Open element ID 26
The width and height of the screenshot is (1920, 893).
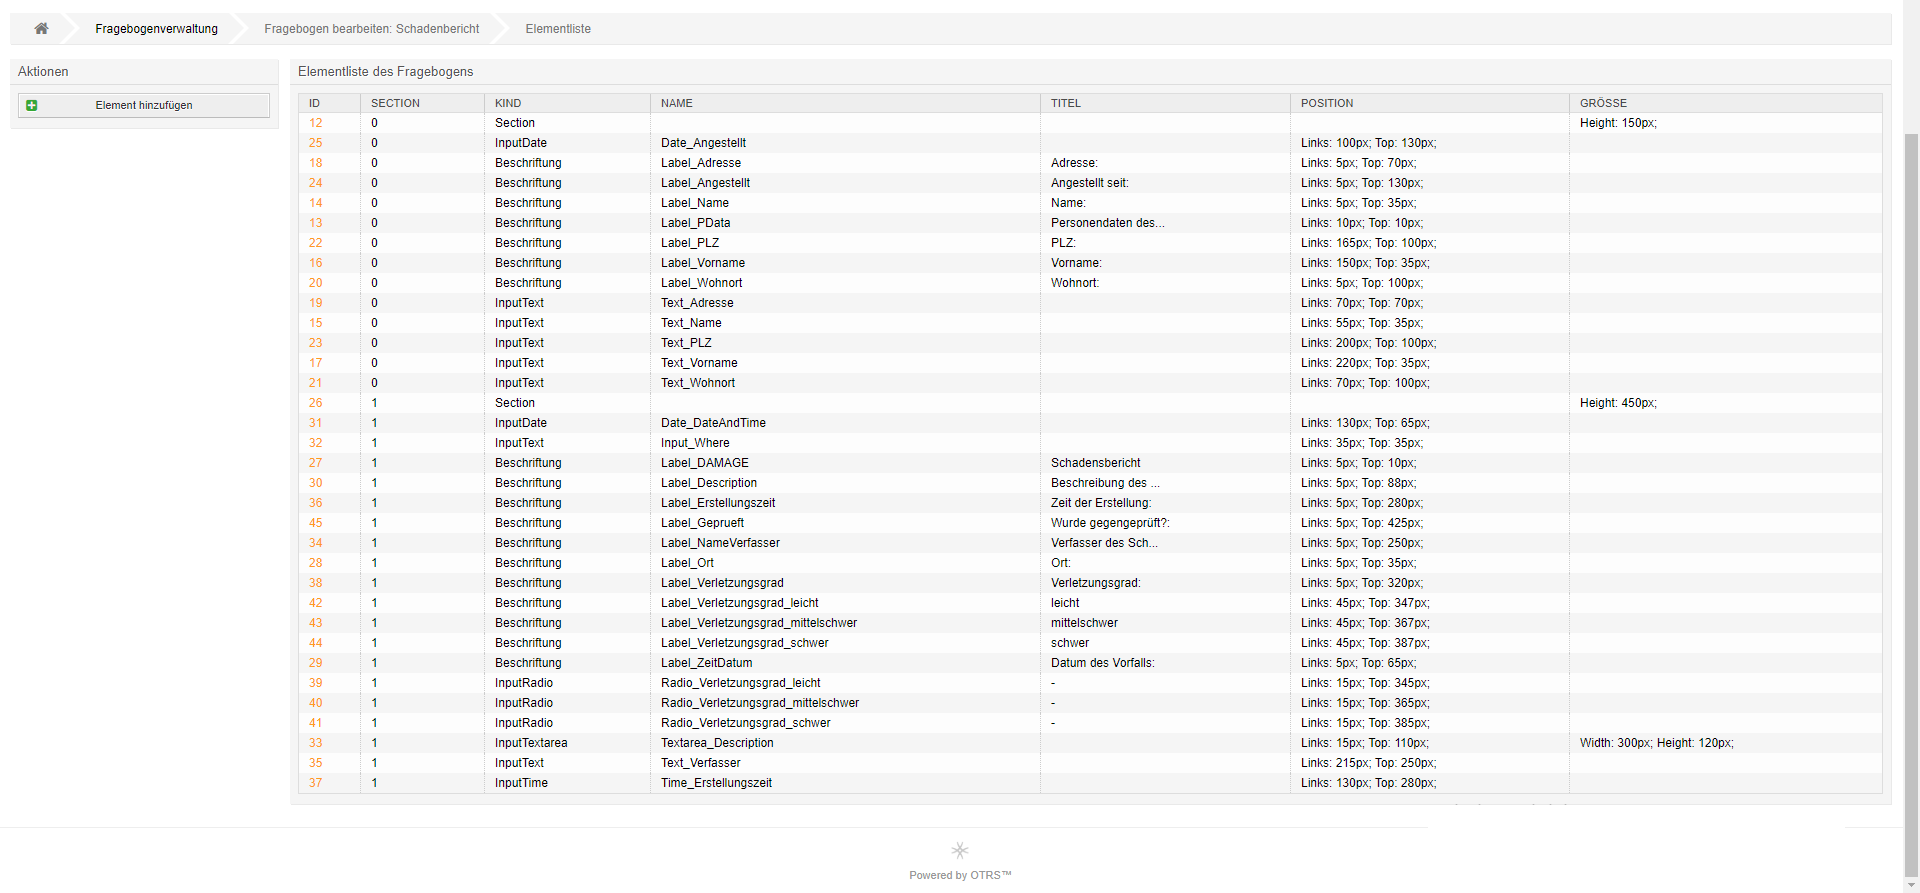(316, 403)
